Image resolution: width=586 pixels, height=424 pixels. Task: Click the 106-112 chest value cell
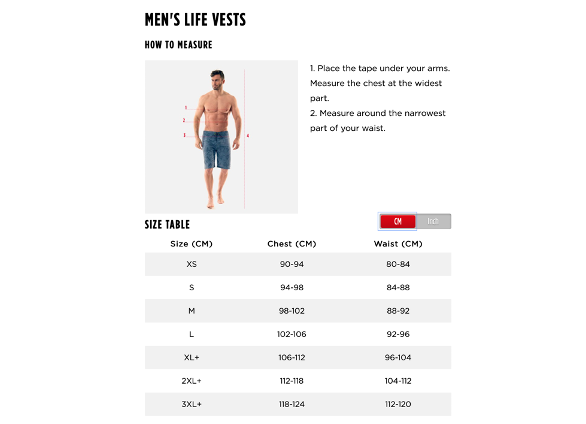click(292, 358)
